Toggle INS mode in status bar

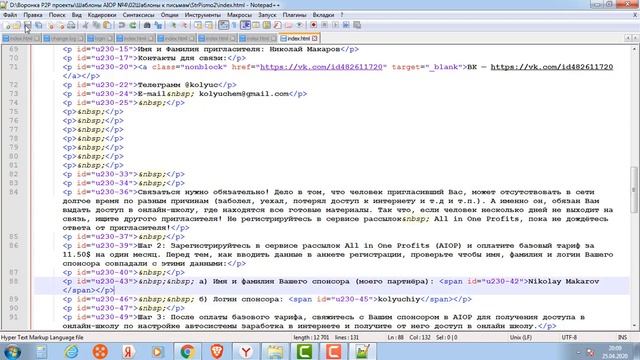point(622,338)
